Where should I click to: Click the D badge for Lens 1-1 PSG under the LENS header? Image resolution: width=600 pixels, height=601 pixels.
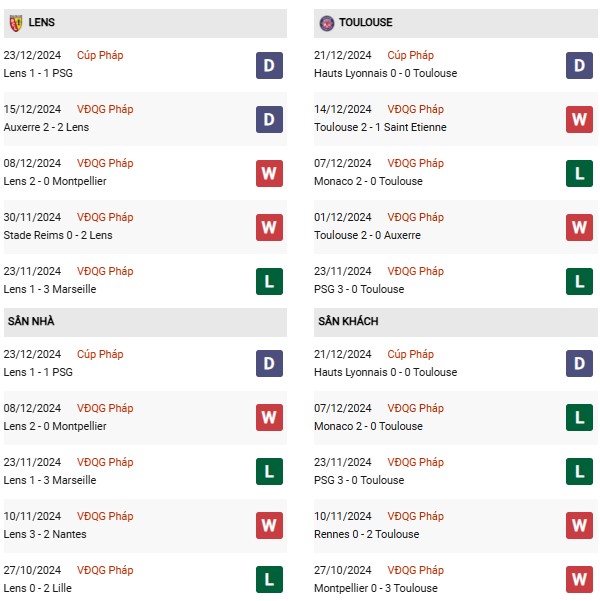pyautogui.click(x=269, y=65)
